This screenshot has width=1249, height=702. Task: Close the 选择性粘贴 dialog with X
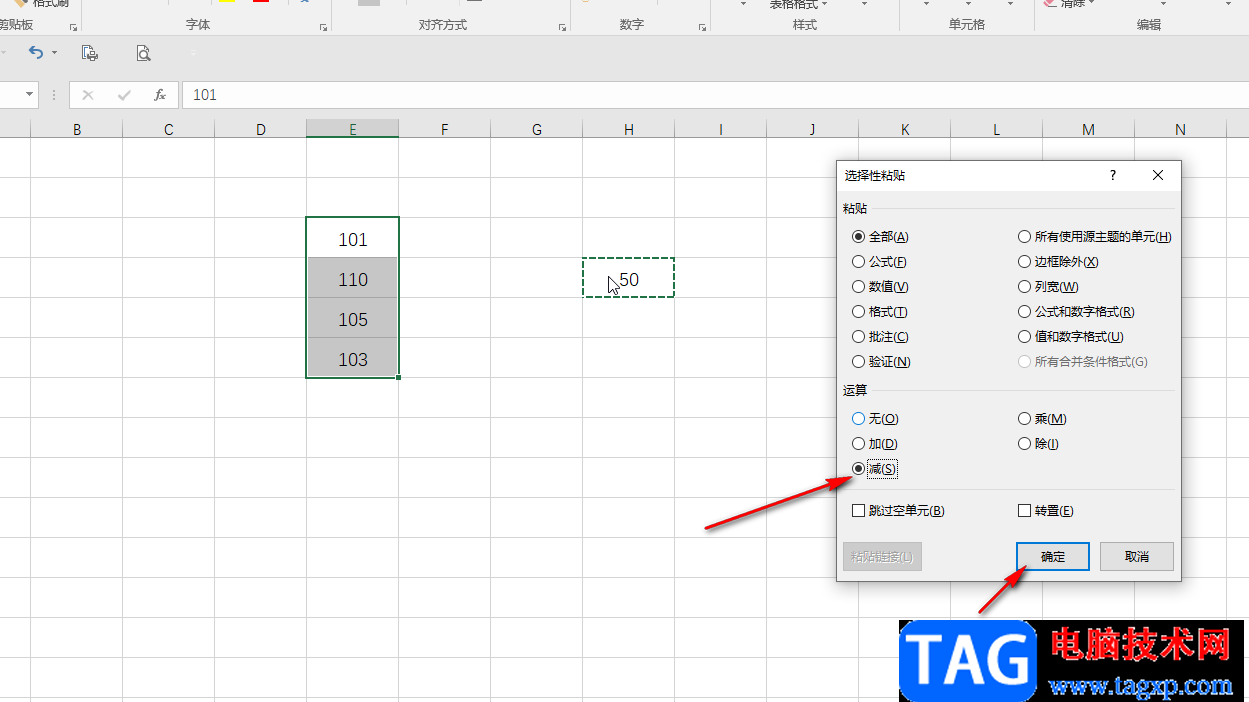1158,175
